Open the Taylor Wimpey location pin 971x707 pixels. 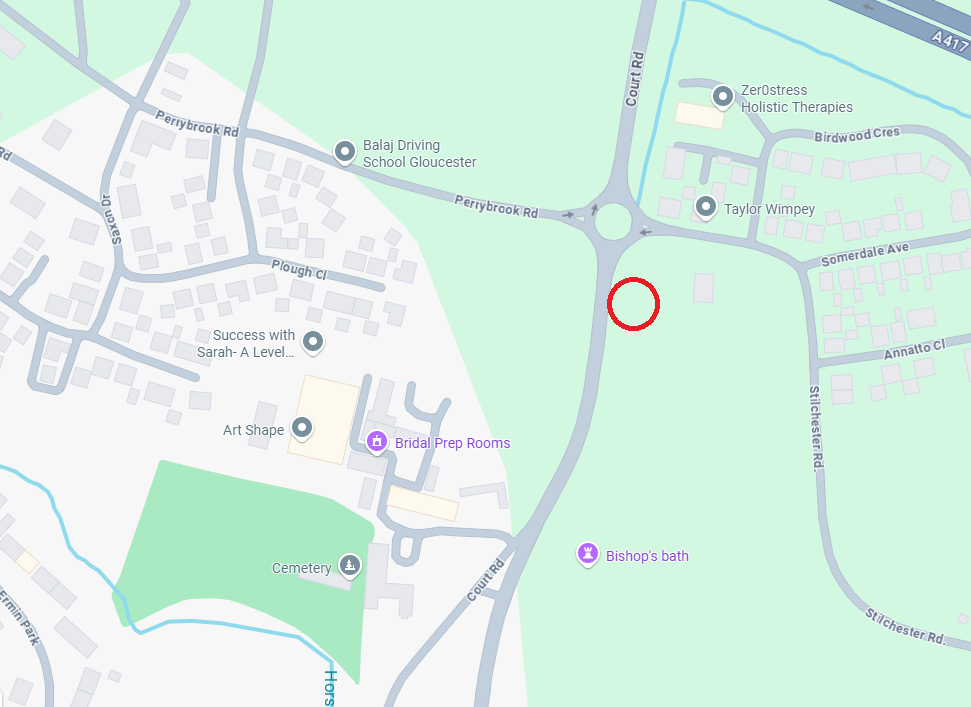pos(705,207)
